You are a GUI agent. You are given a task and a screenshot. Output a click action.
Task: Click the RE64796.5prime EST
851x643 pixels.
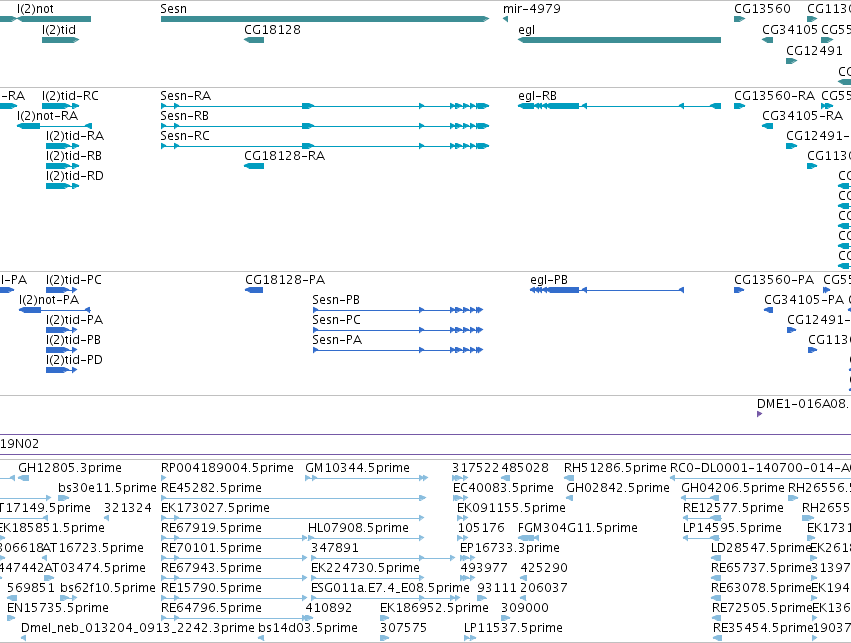coord(234,619)
